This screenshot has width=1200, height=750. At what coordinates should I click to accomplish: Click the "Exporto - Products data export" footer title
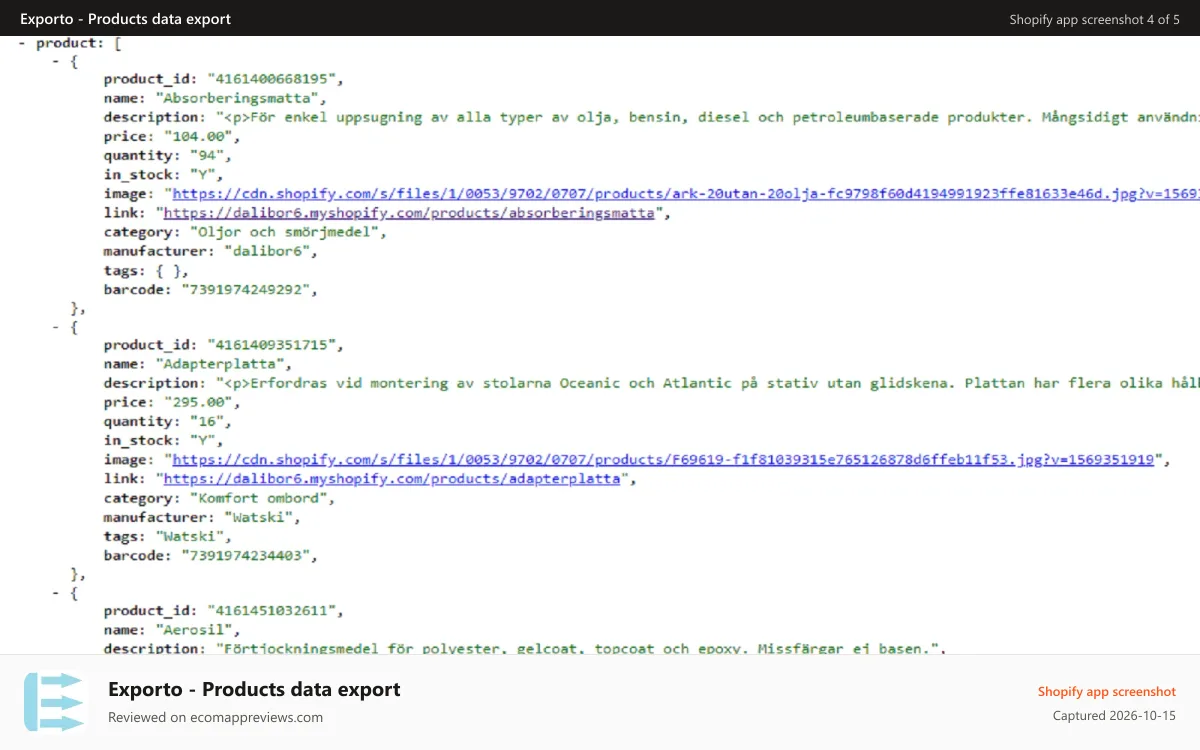point(254,689)
